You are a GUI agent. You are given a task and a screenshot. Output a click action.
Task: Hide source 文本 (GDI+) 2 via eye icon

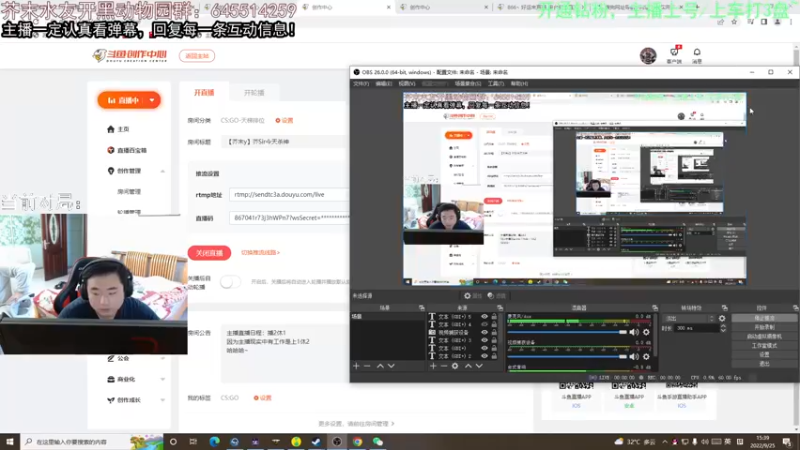tap(484, 356)
